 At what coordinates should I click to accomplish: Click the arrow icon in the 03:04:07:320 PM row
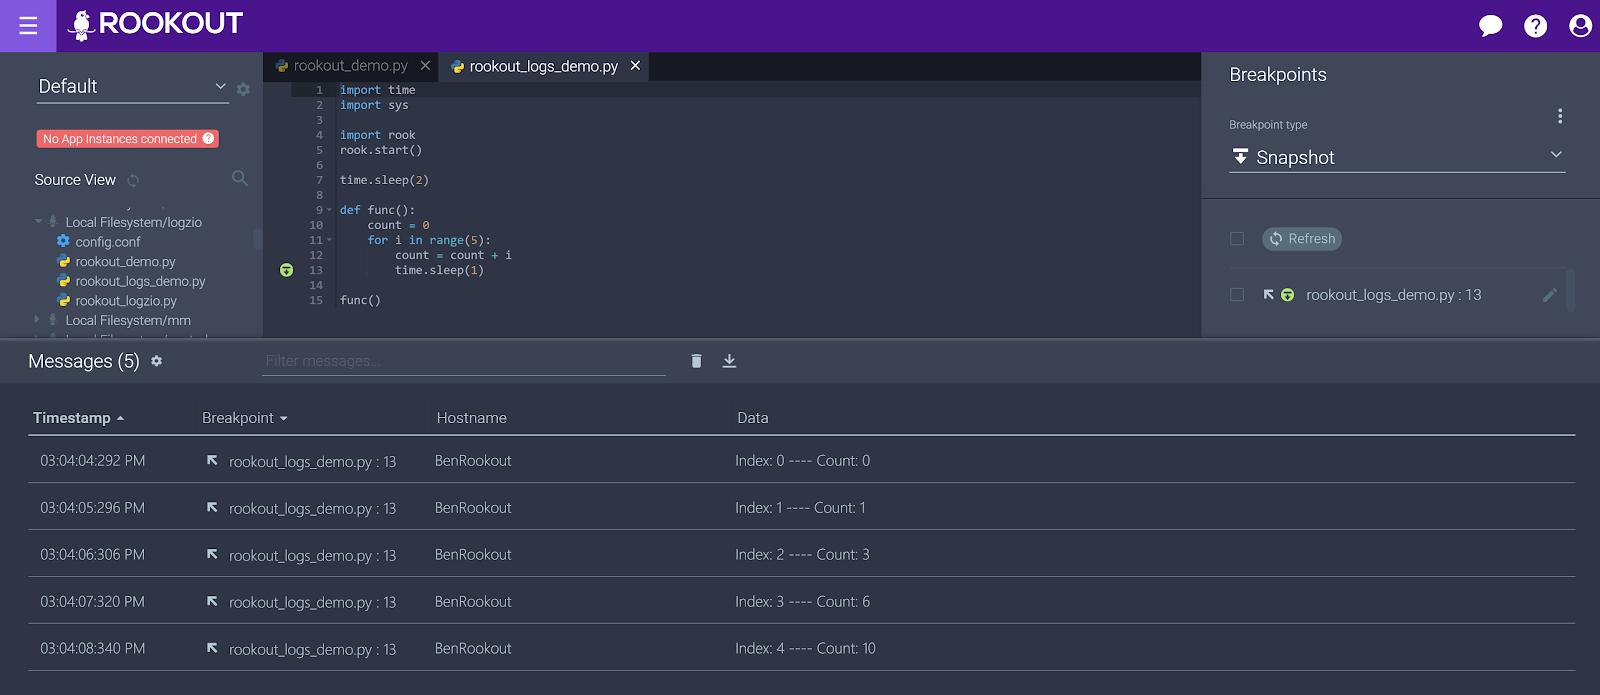point(212,601)
